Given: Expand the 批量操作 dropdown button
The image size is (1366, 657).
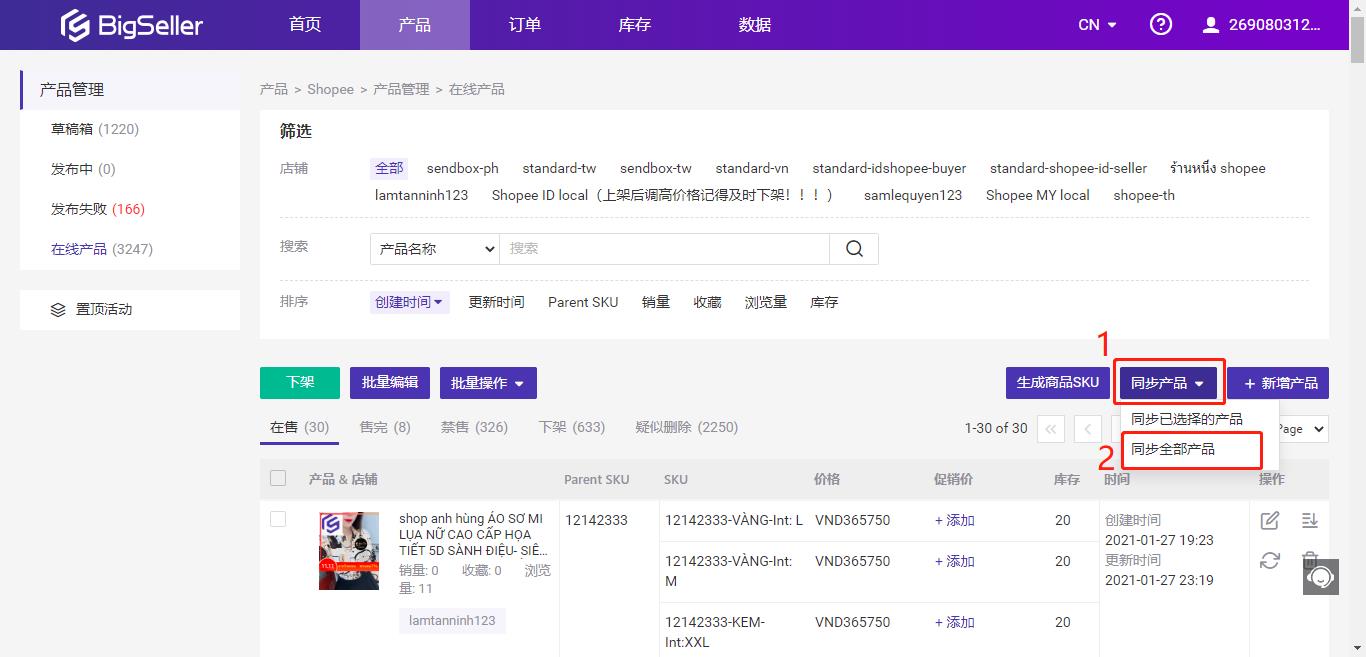Looking at the screenshot, I should [489, 383].
